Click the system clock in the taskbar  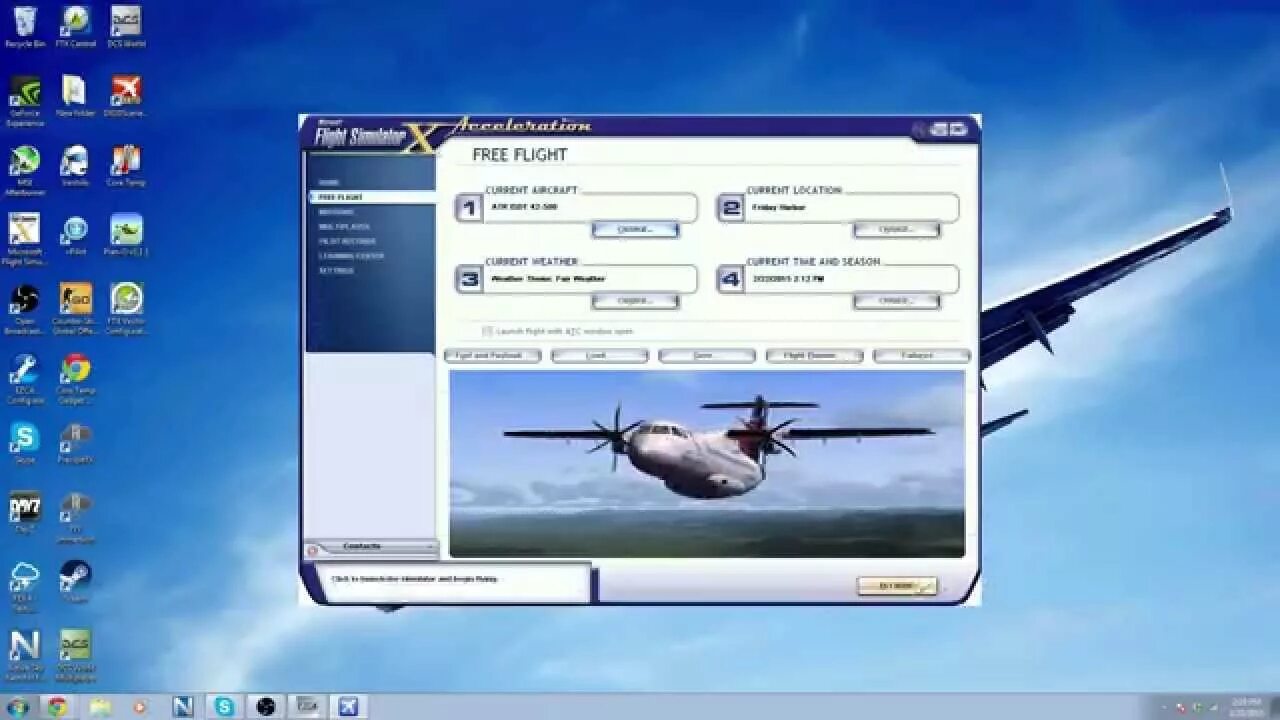coord(1246,707)
